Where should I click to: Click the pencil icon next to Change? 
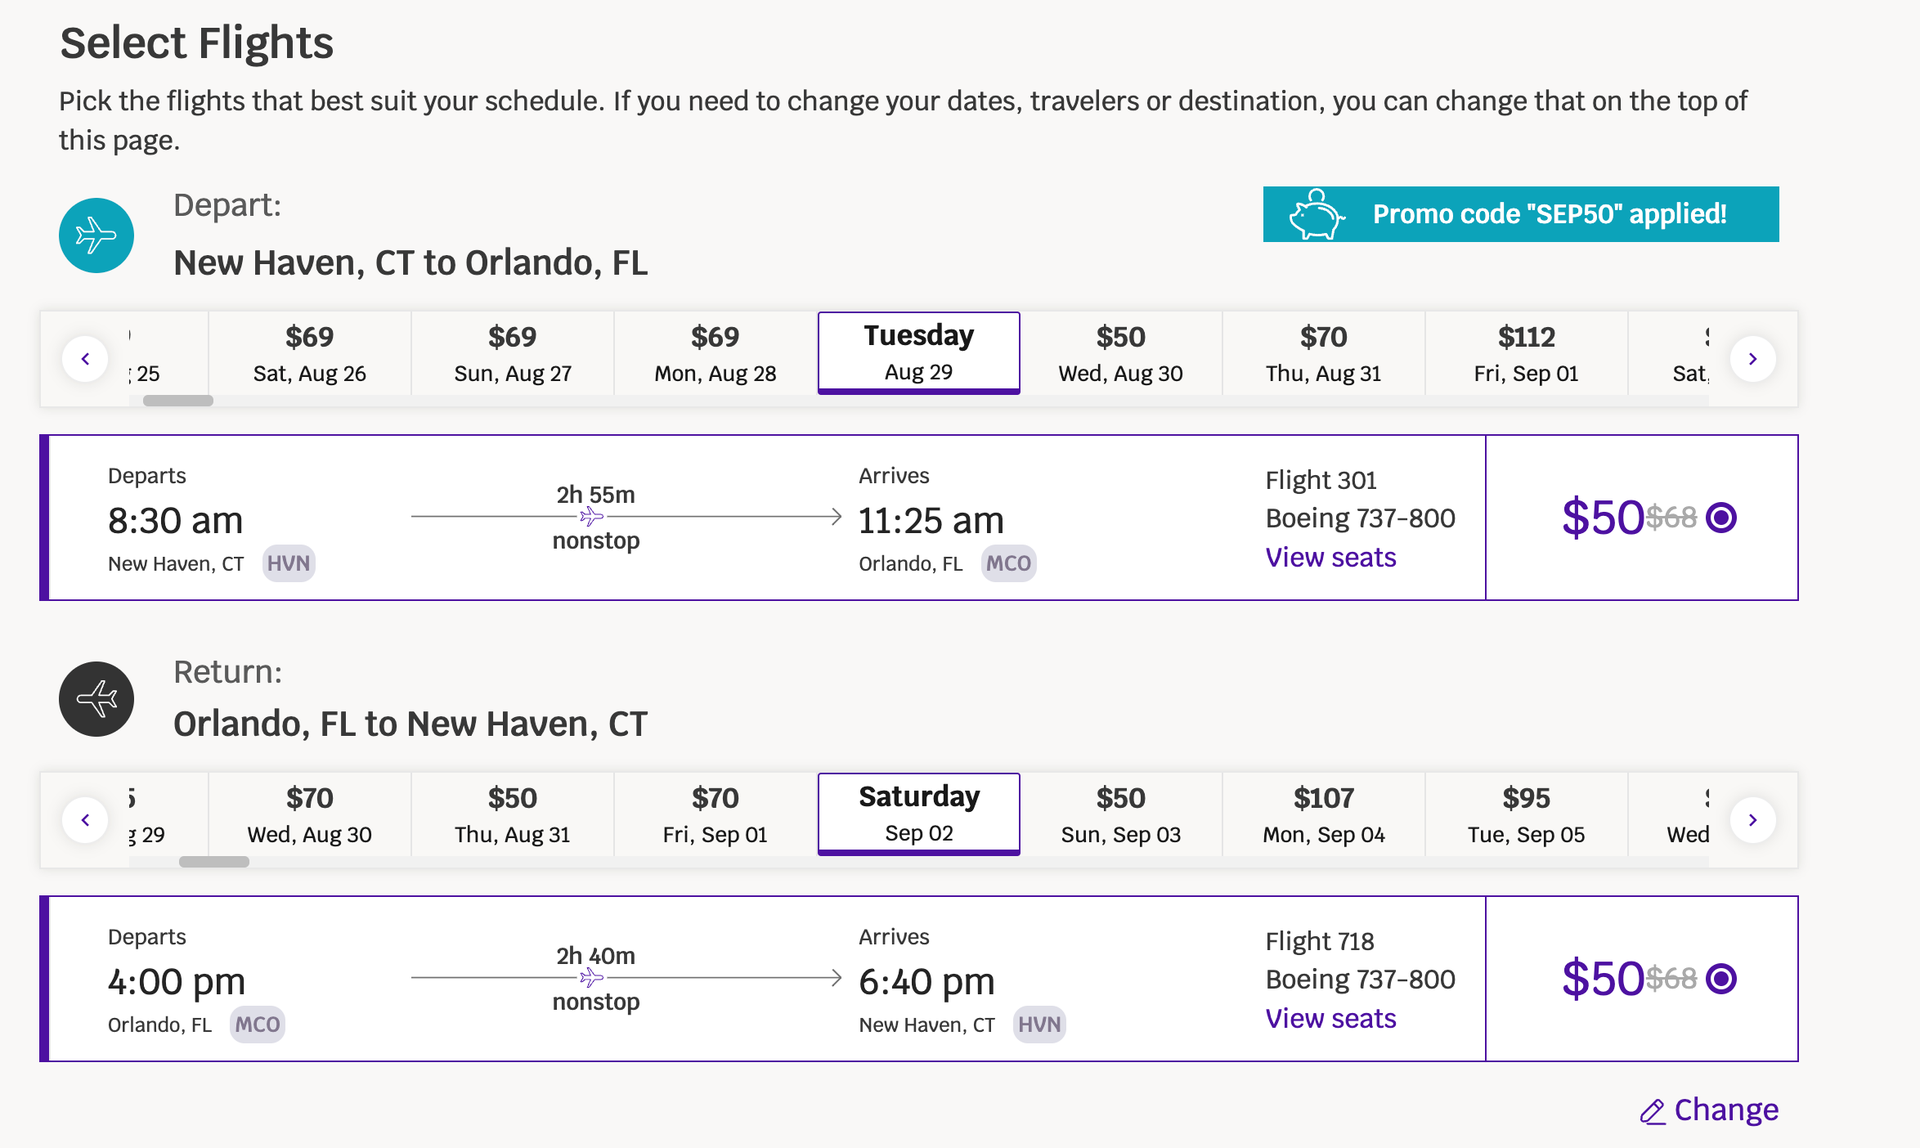tap(1653, 1110)
